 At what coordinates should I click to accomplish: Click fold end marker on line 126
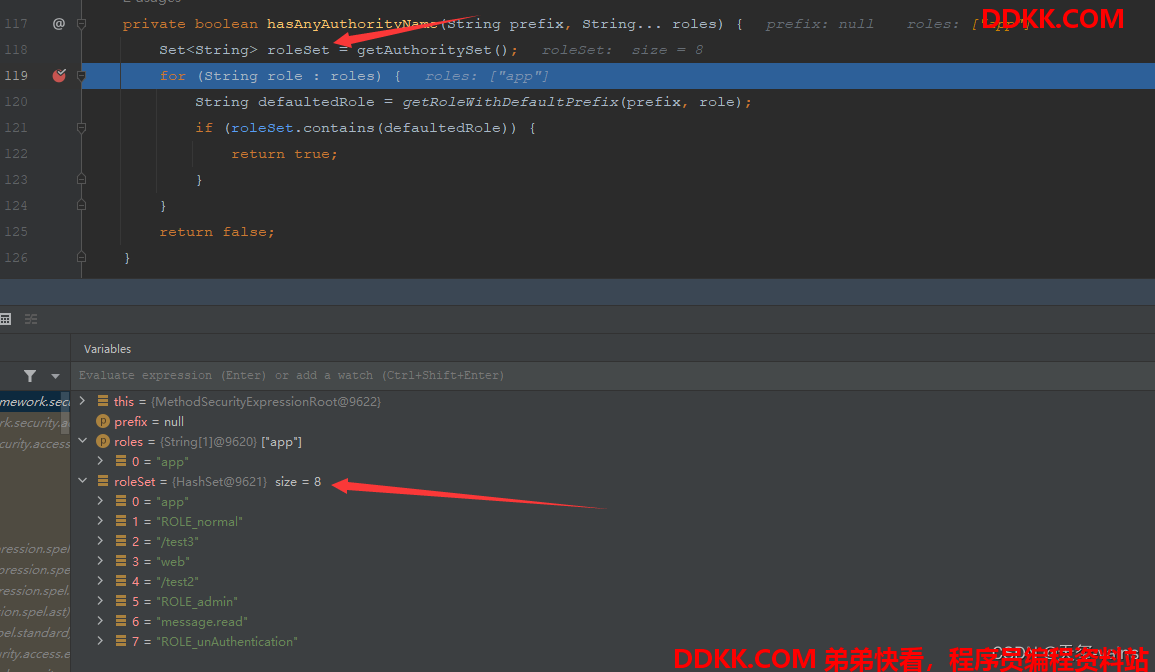click(x=82, y=257)
